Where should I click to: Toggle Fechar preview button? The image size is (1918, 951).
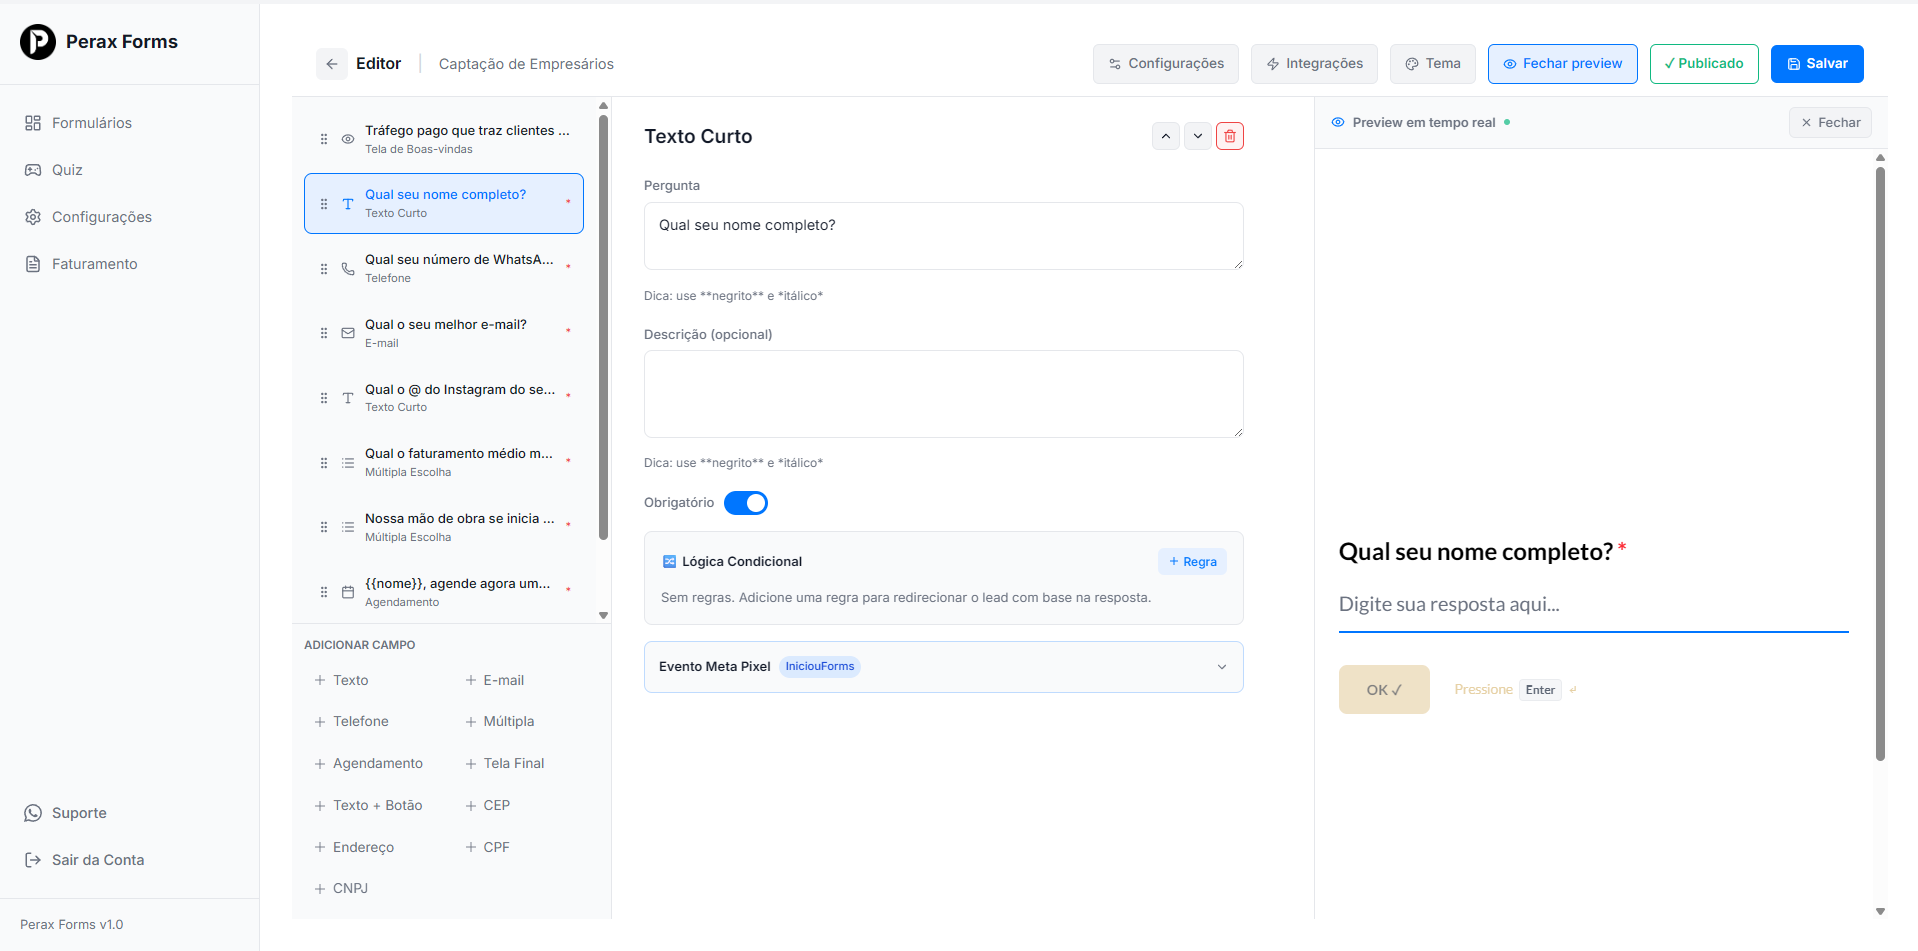point(1562,64)
